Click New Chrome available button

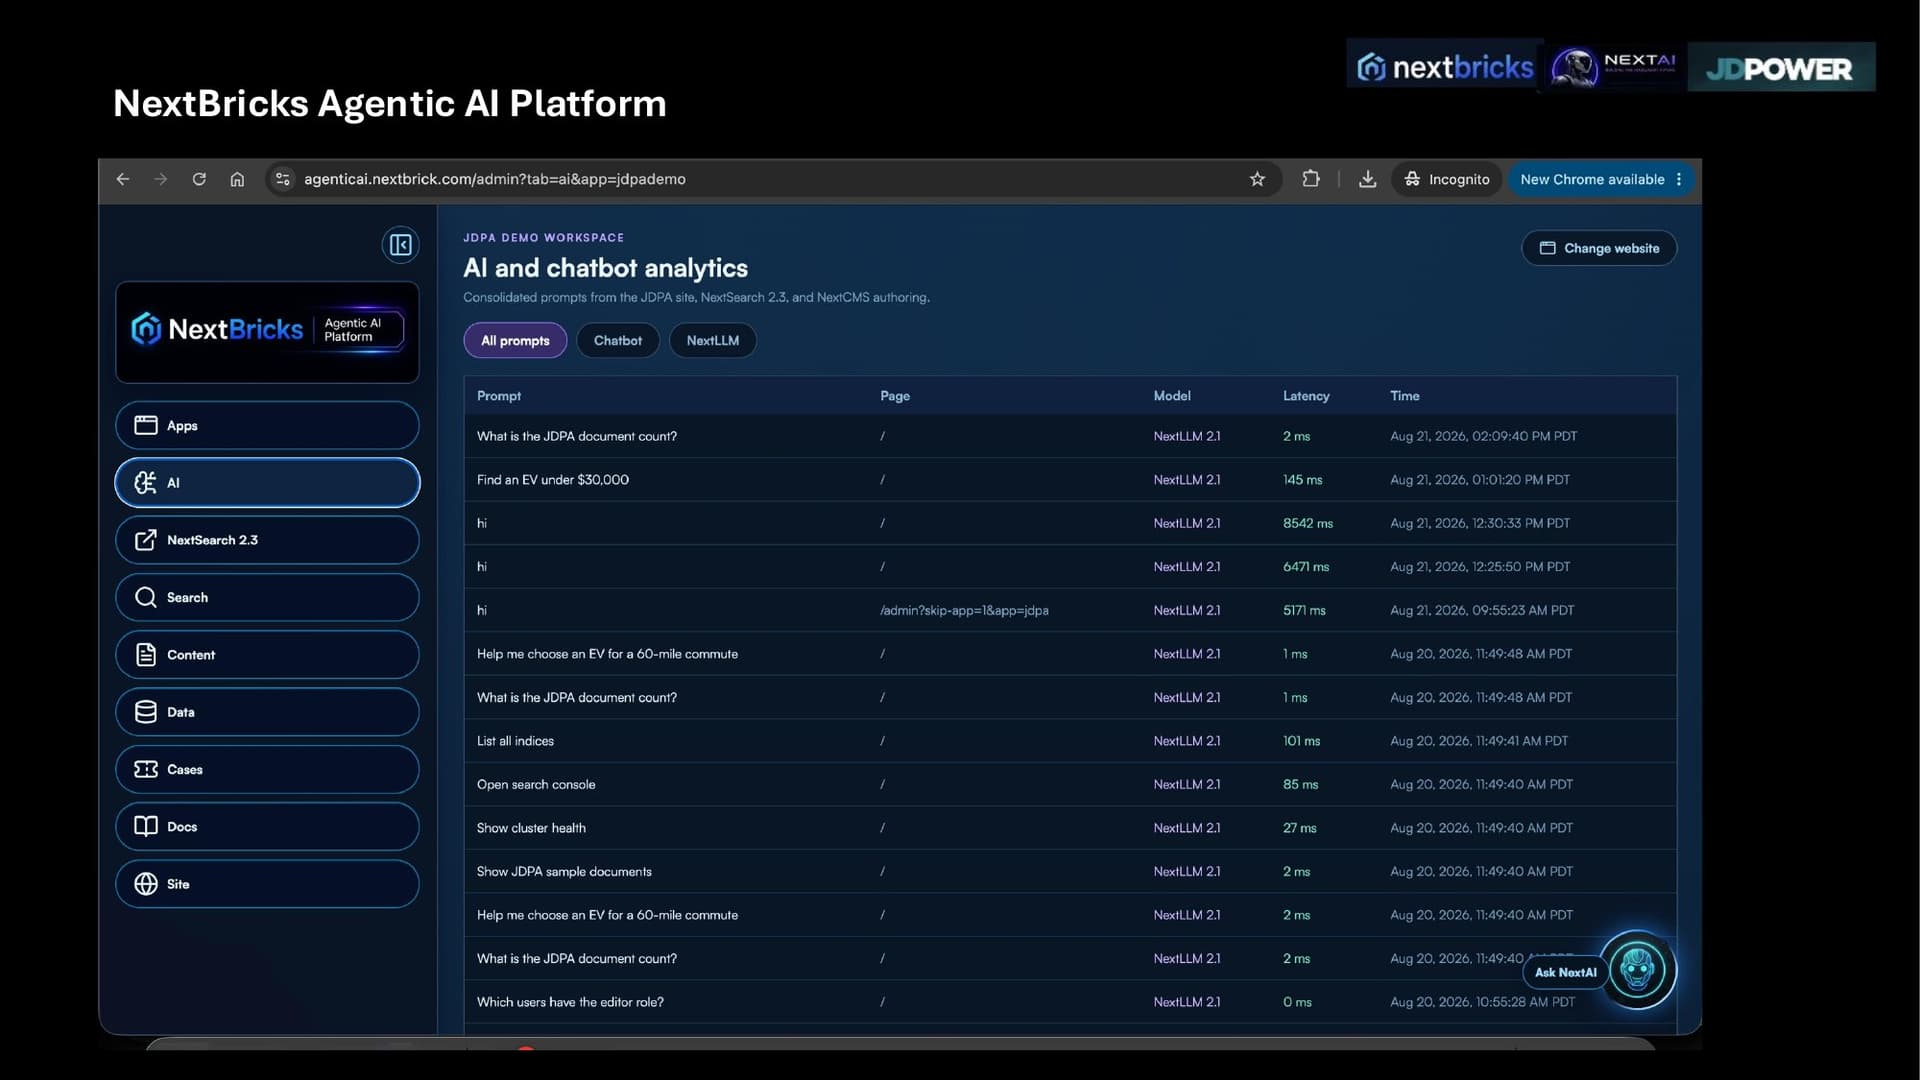tap(1592, 179)
